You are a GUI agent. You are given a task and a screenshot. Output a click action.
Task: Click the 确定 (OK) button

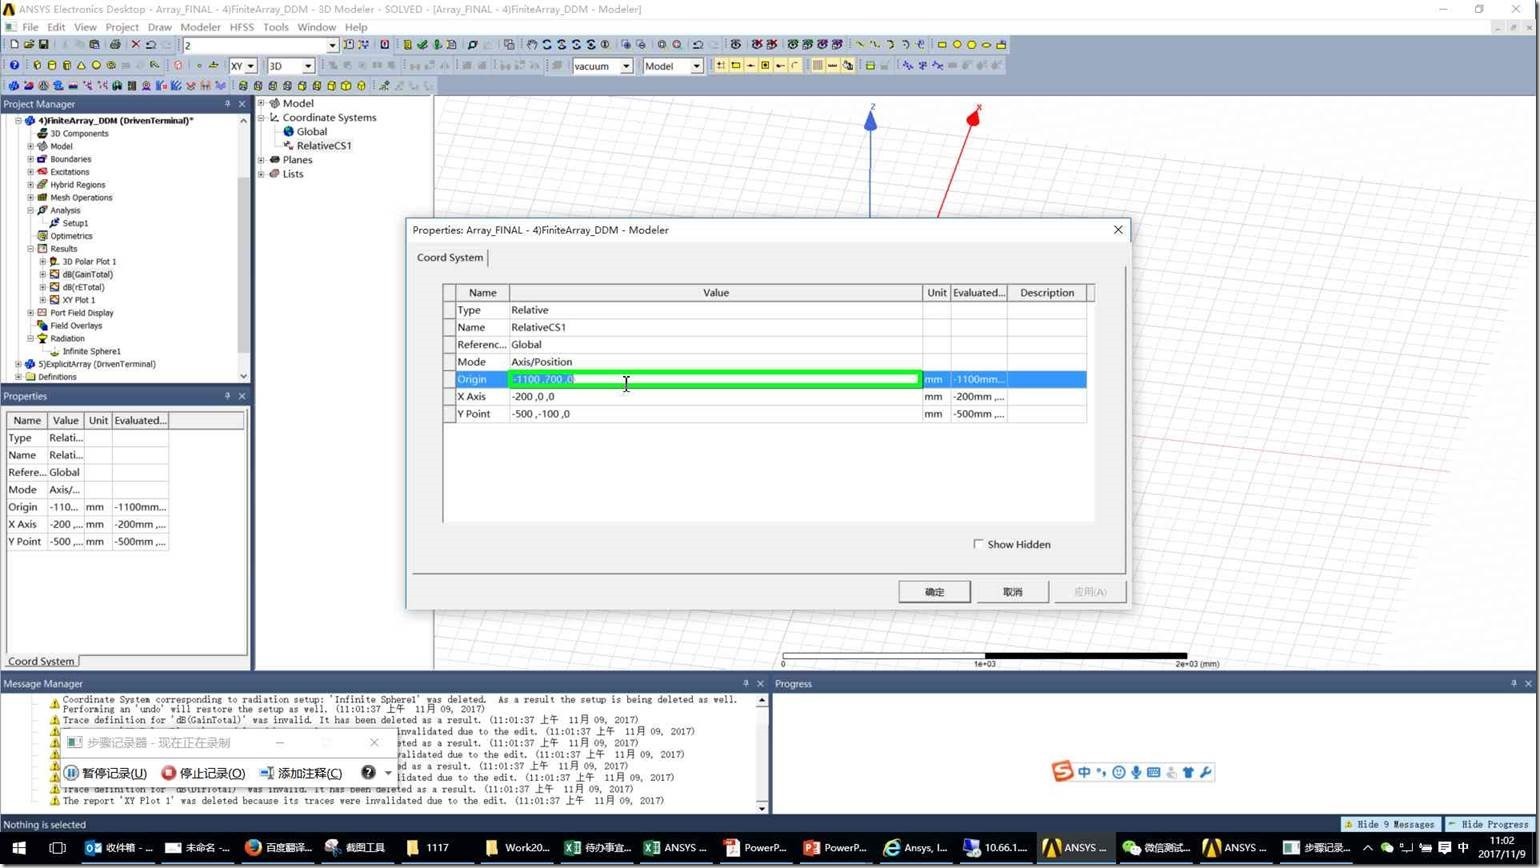(x=934, y=592)
